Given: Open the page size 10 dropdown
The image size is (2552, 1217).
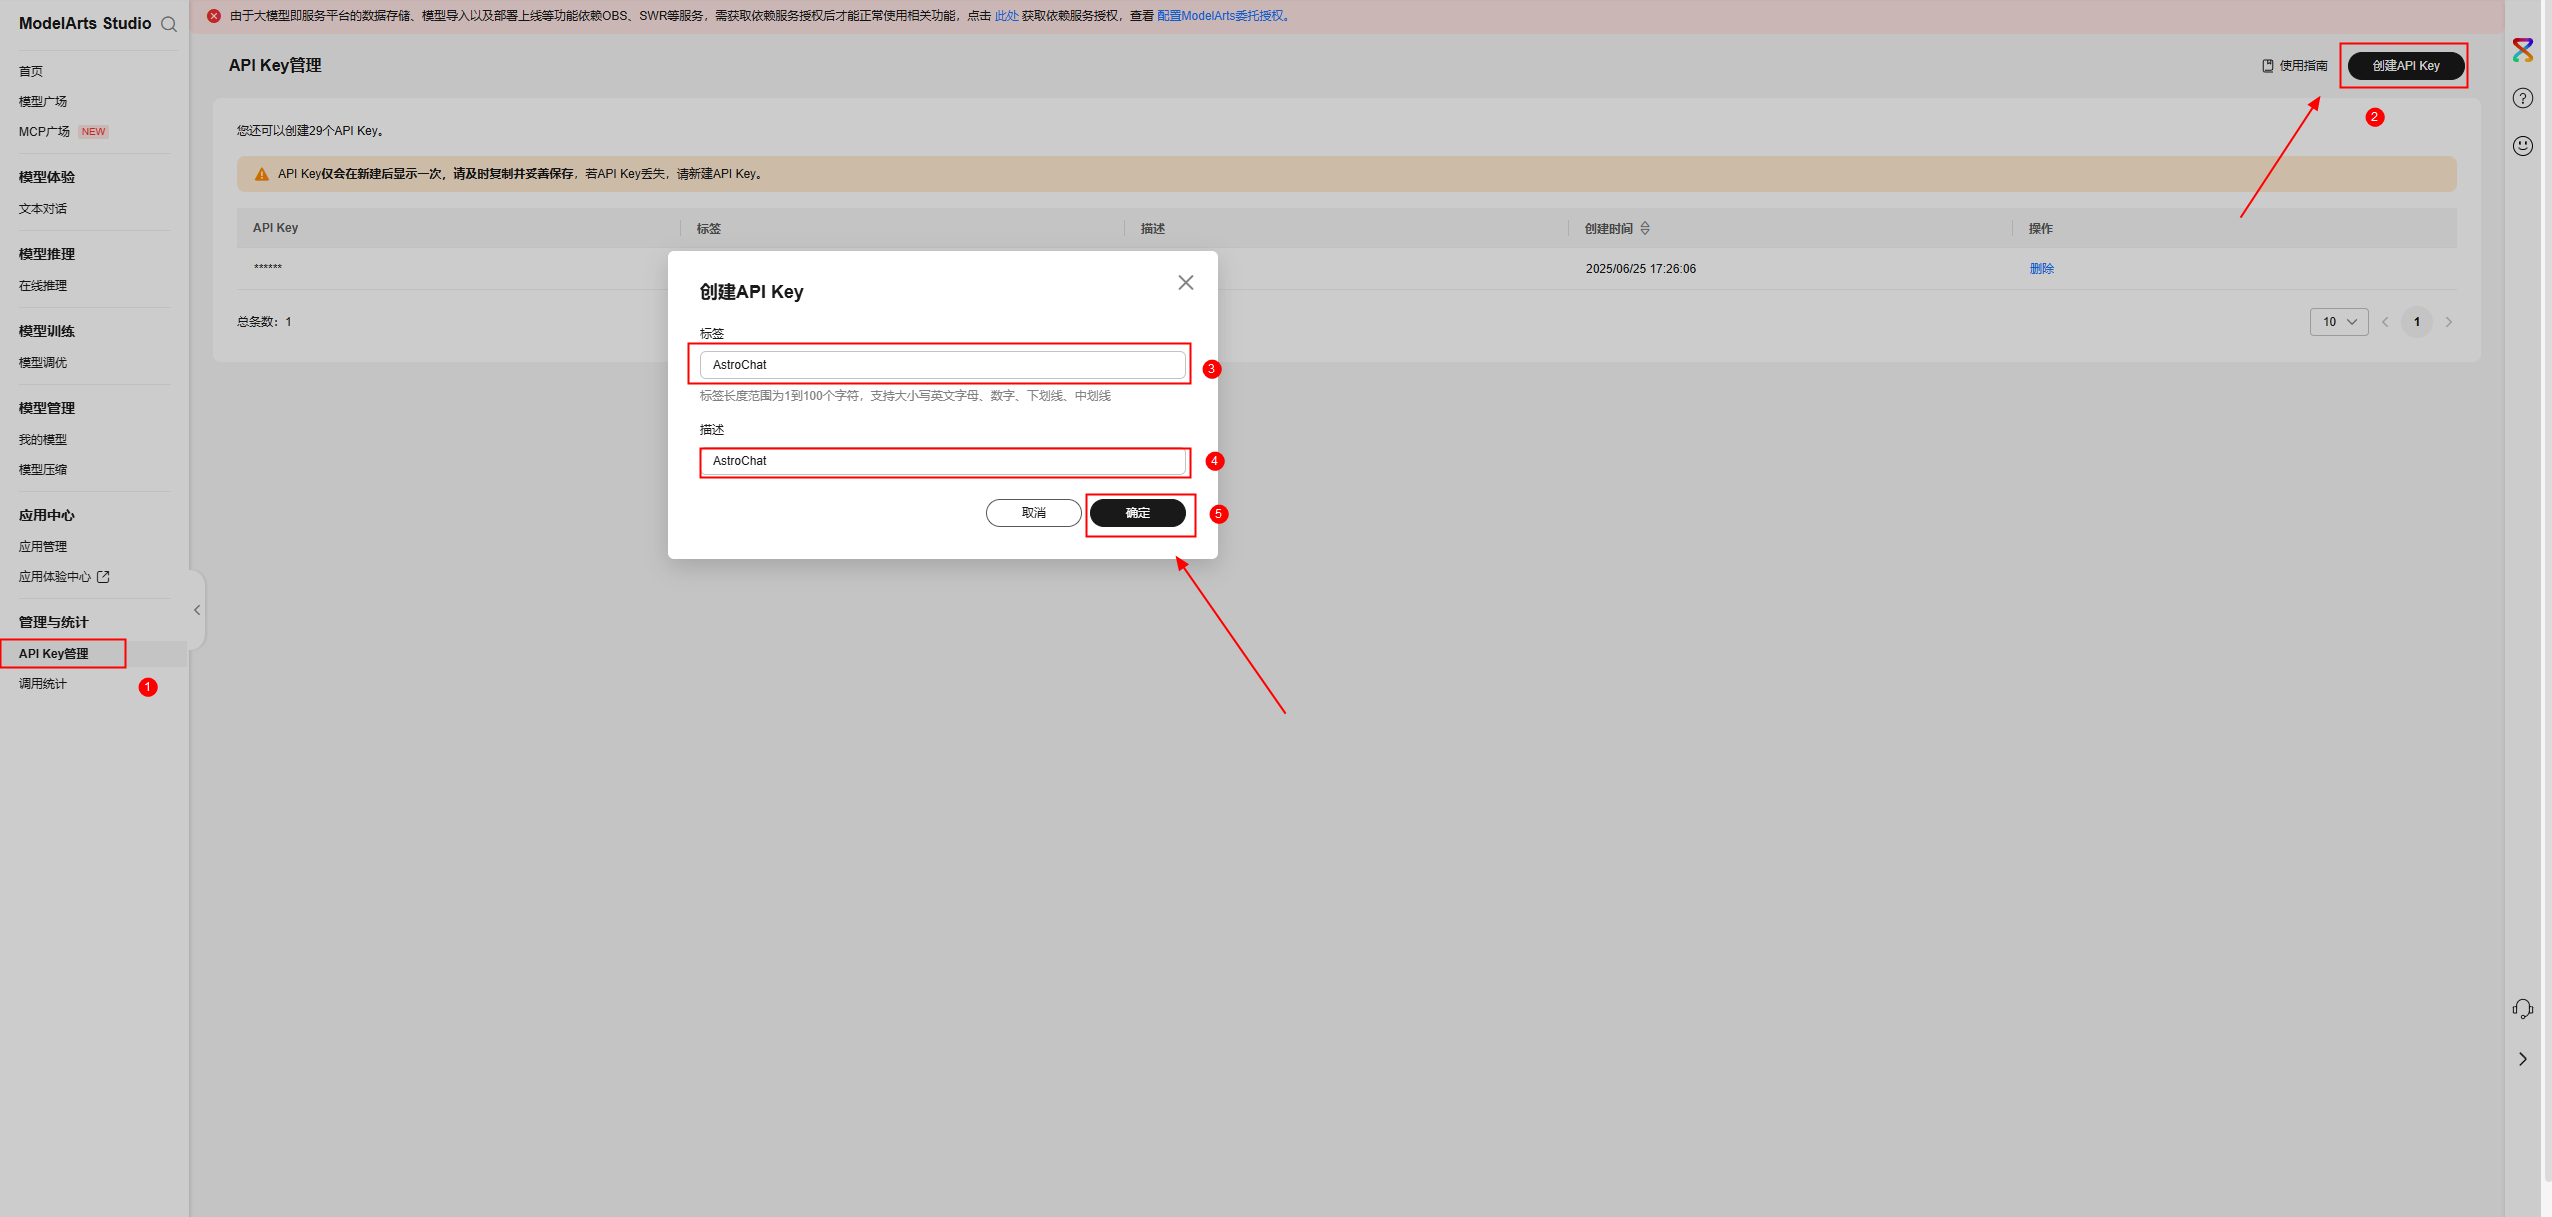Looking at the screenshot, I should (x=2339, y=322).
